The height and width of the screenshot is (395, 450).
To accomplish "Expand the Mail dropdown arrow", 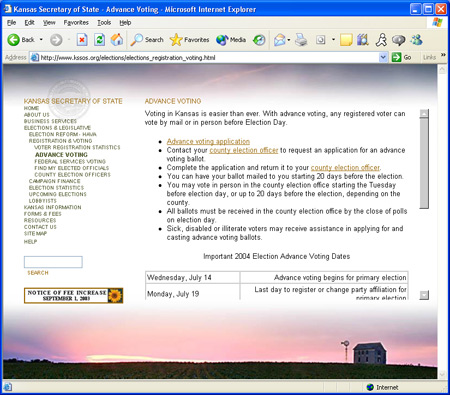I will [289, 40].
